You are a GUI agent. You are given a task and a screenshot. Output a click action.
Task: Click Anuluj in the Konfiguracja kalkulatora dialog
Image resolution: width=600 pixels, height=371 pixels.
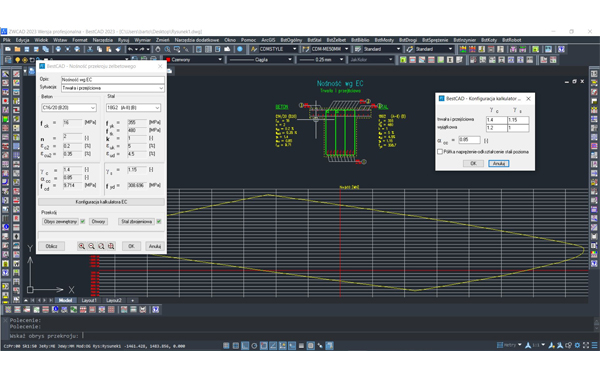point(499,163)
